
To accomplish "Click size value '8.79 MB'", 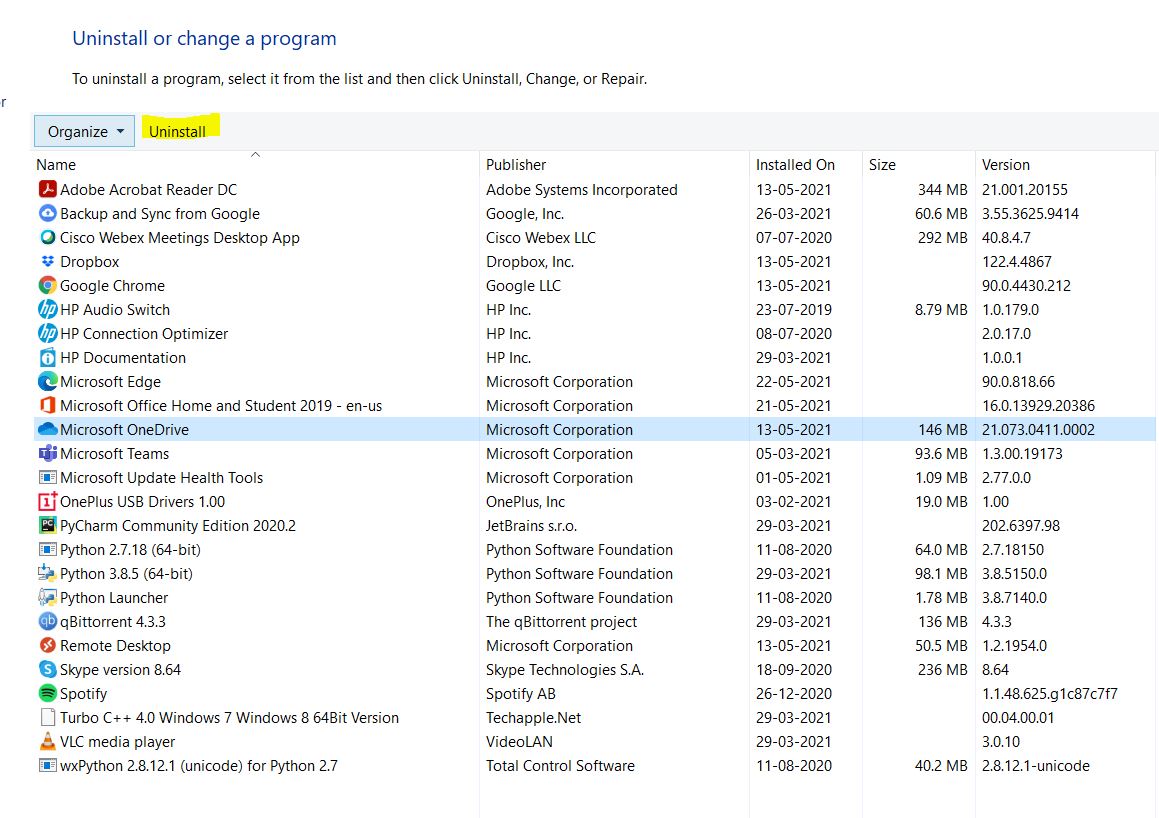I will 941,310.
